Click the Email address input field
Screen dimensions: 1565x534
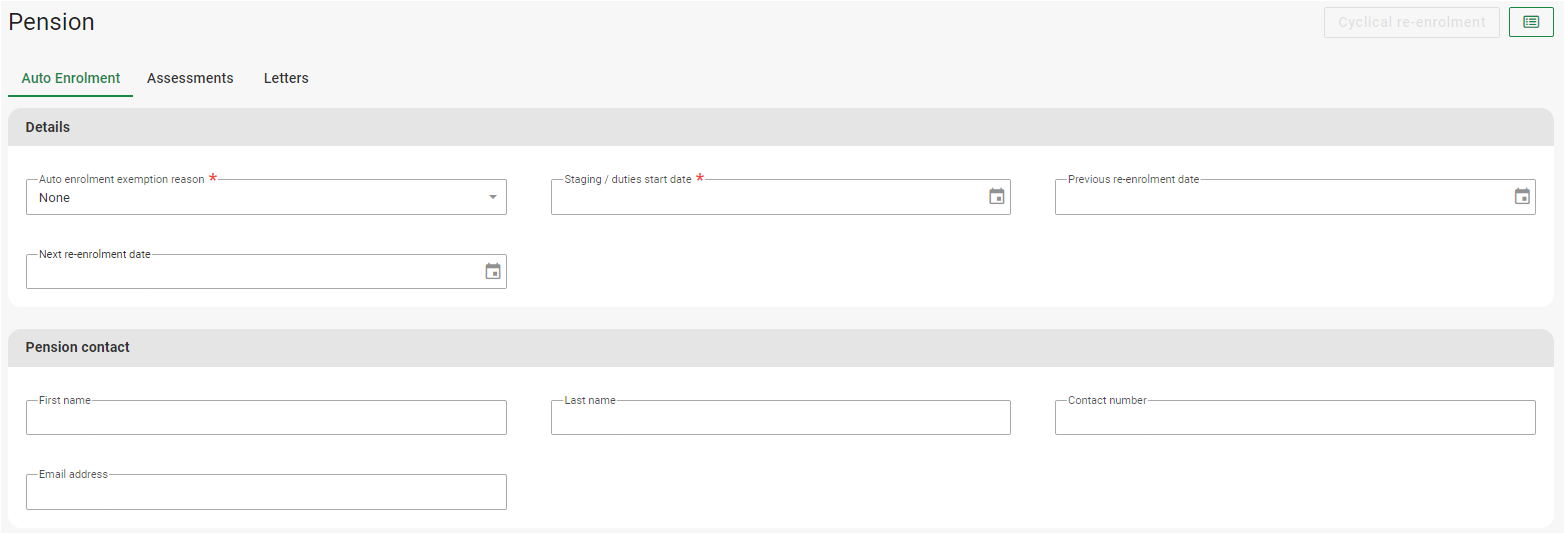coord(266,492)
